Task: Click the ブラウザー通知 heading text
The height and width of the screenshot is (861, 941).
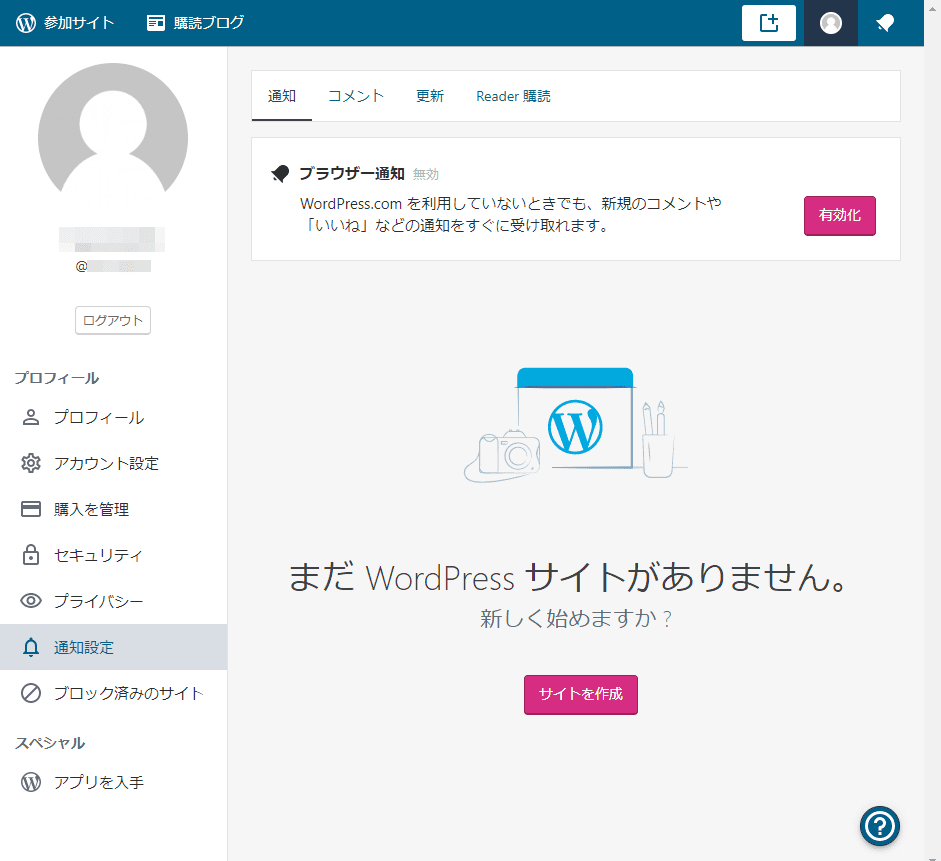Action: (352, 173)
